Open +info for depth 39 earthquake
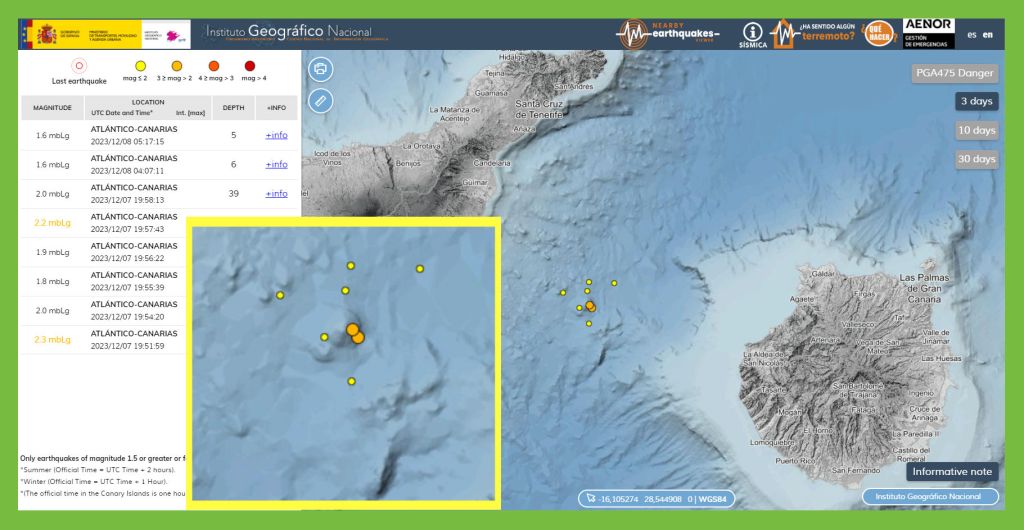The image size is (1024, 530). coord(276,193)
